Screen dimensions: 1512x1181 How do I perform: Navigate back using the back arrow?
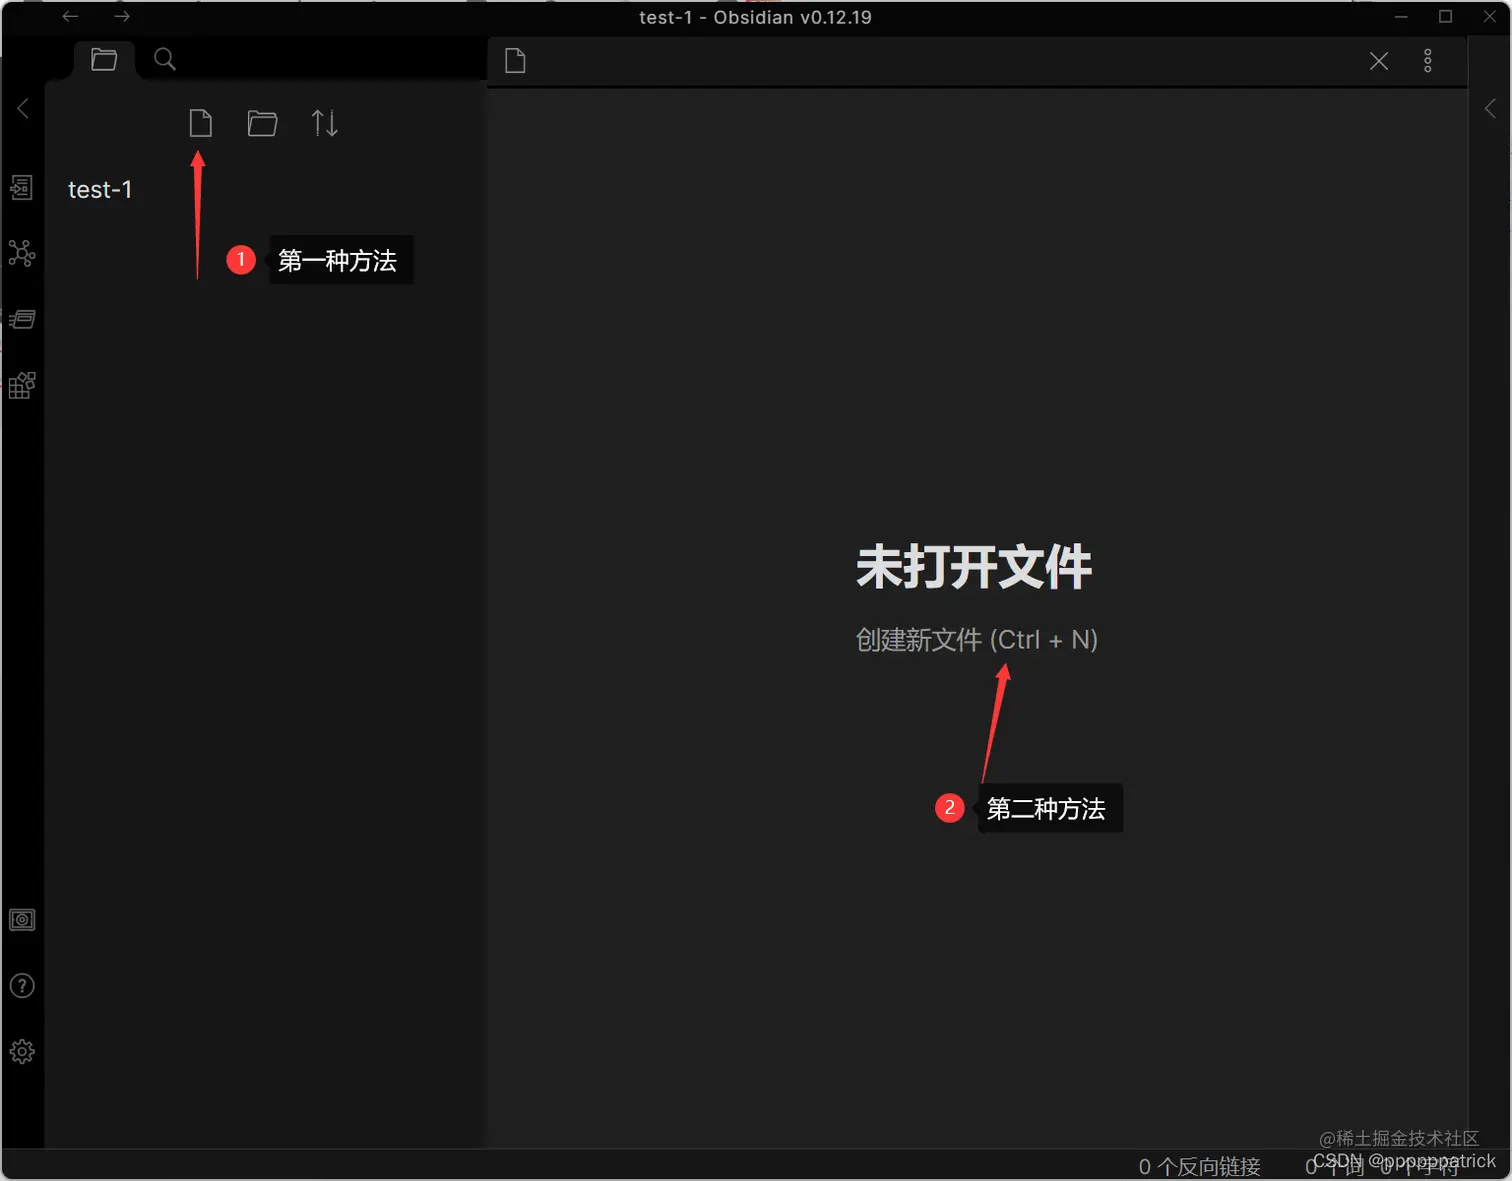pyautogui.click(x=69, y=16)
